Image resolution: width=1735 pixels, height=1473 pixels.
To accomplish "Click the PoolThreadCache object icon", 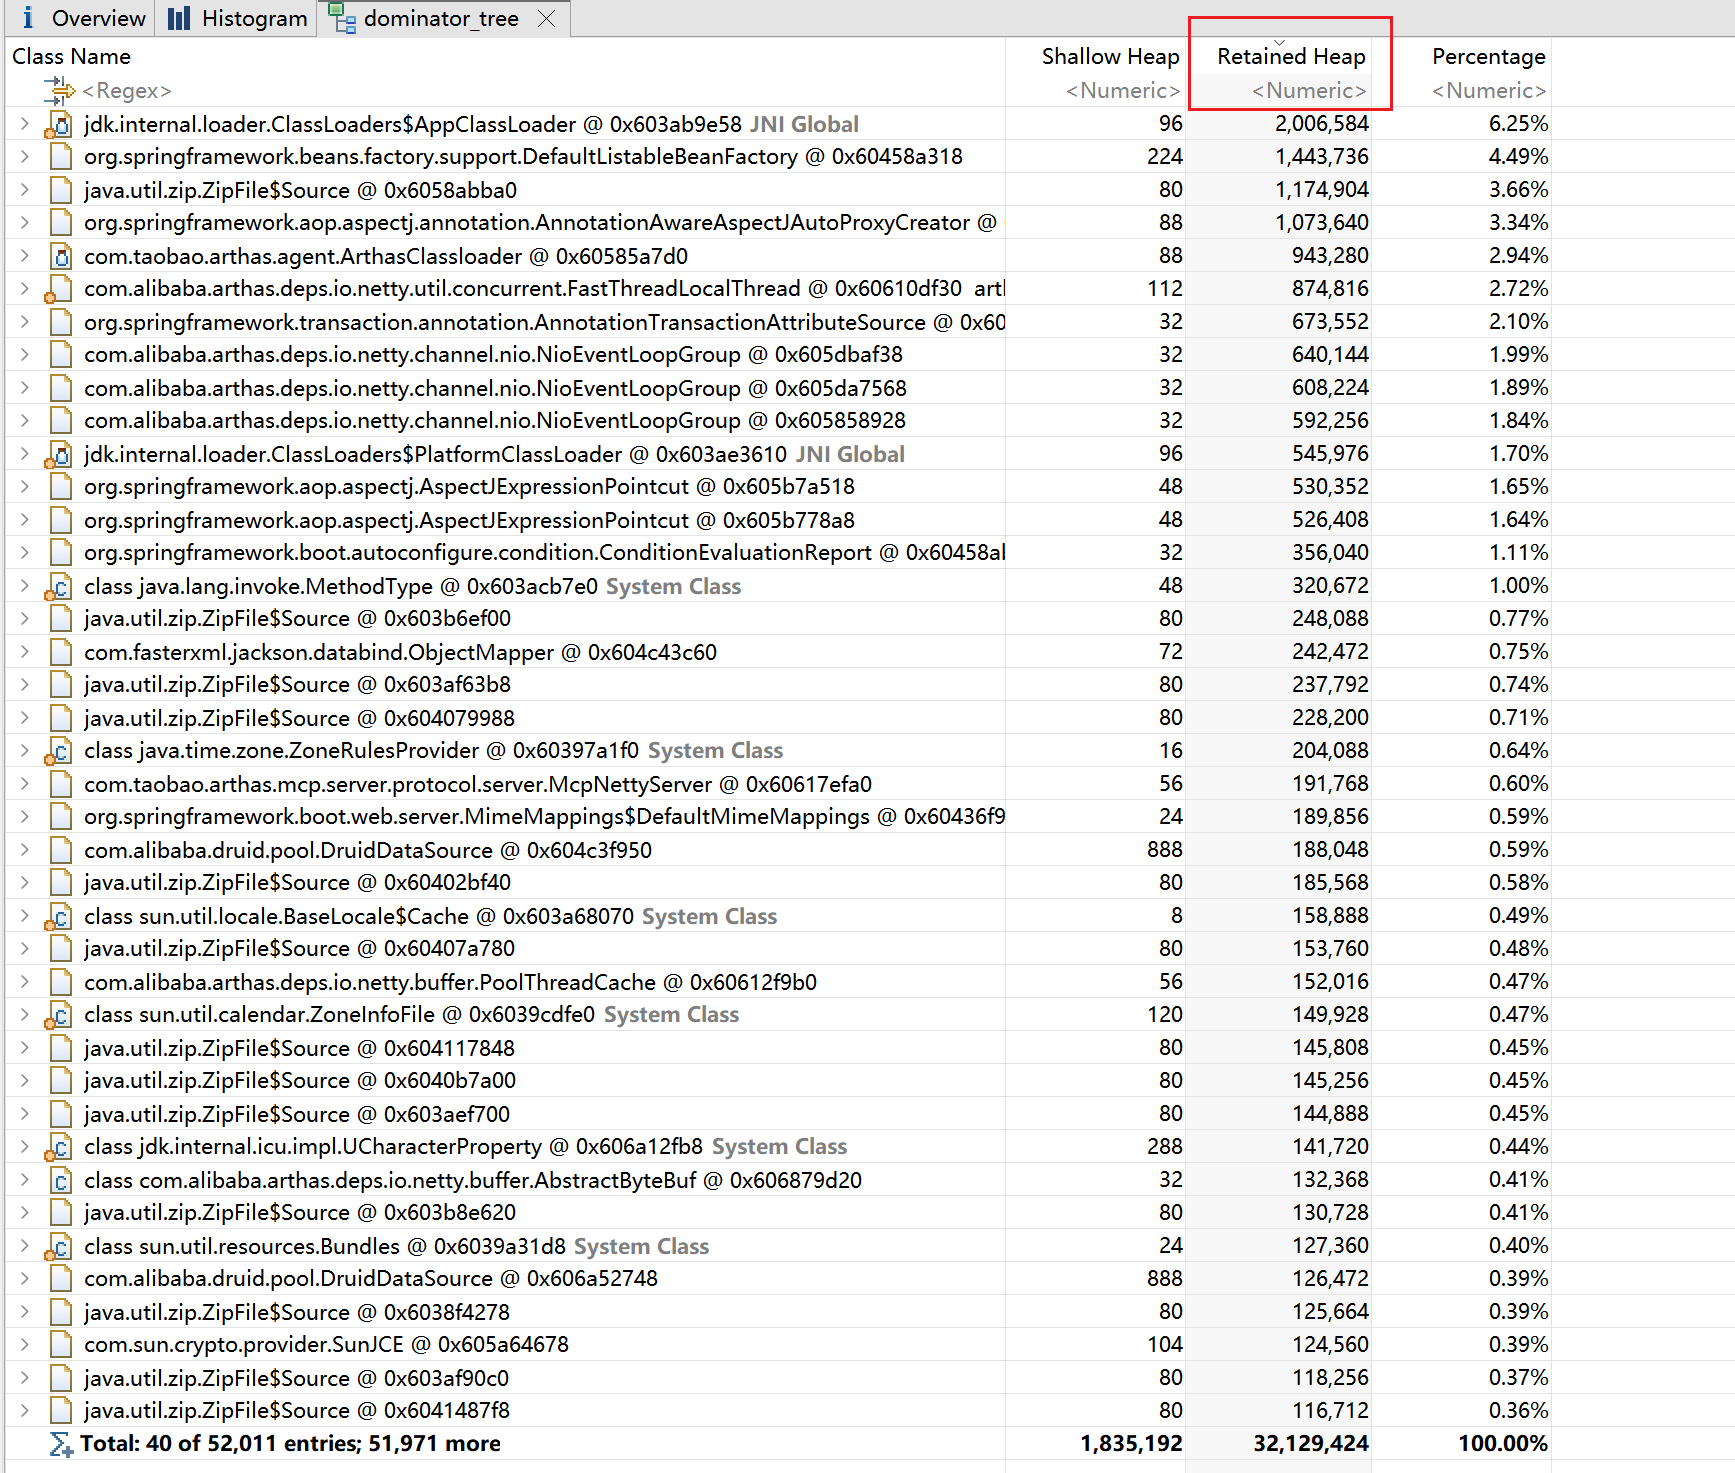I will (x=60, y=982).
